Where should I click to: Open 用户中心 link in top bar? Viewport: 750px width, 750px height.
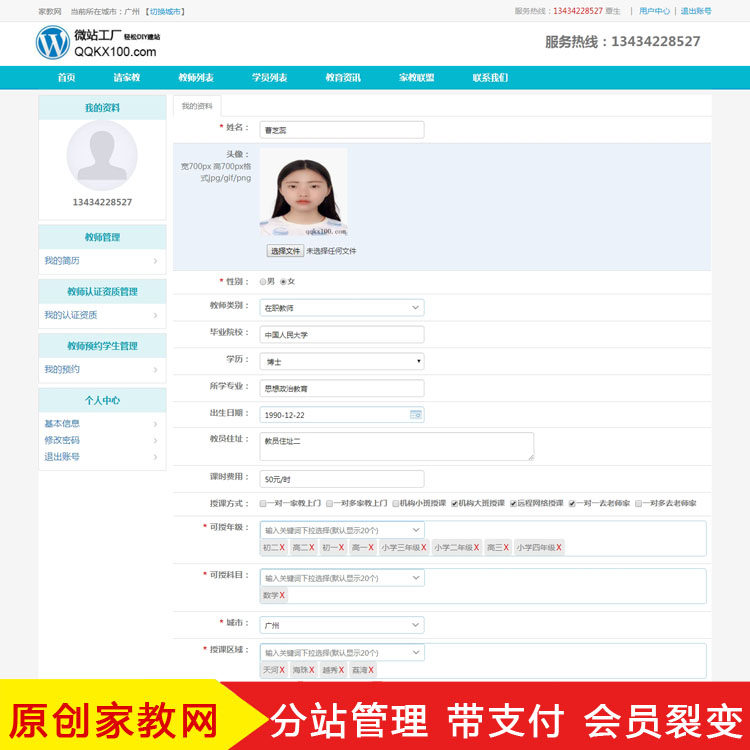coord(654,11)
